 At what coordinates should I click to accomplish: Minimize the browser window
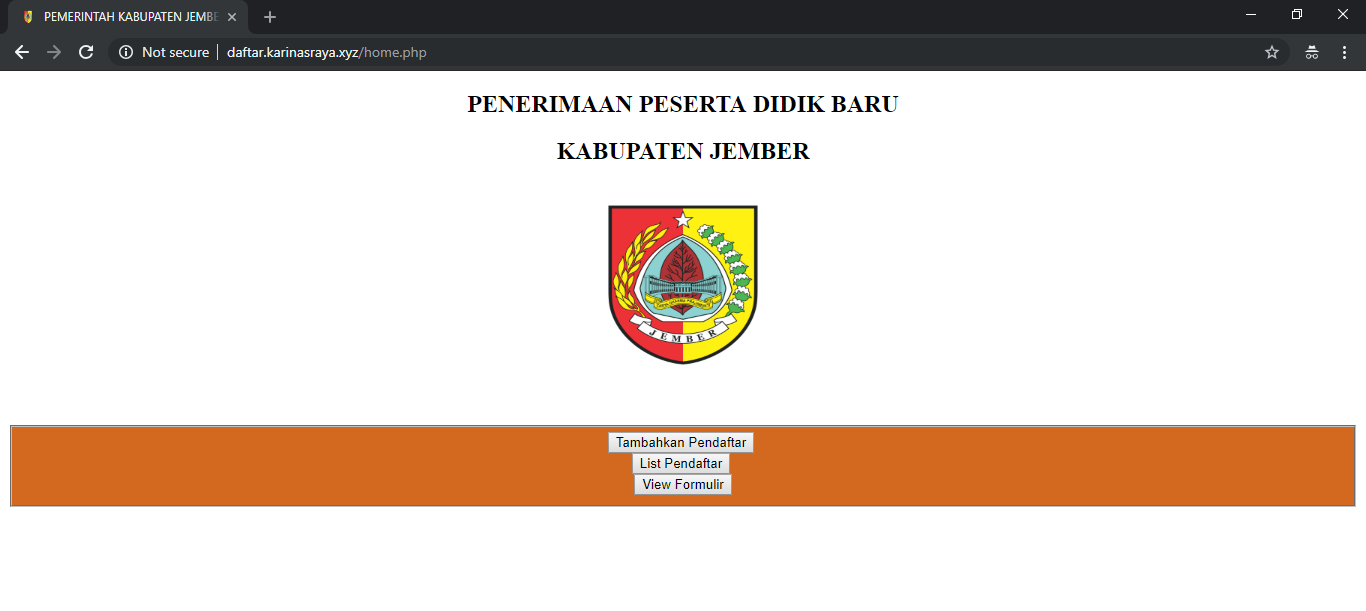1251,14
